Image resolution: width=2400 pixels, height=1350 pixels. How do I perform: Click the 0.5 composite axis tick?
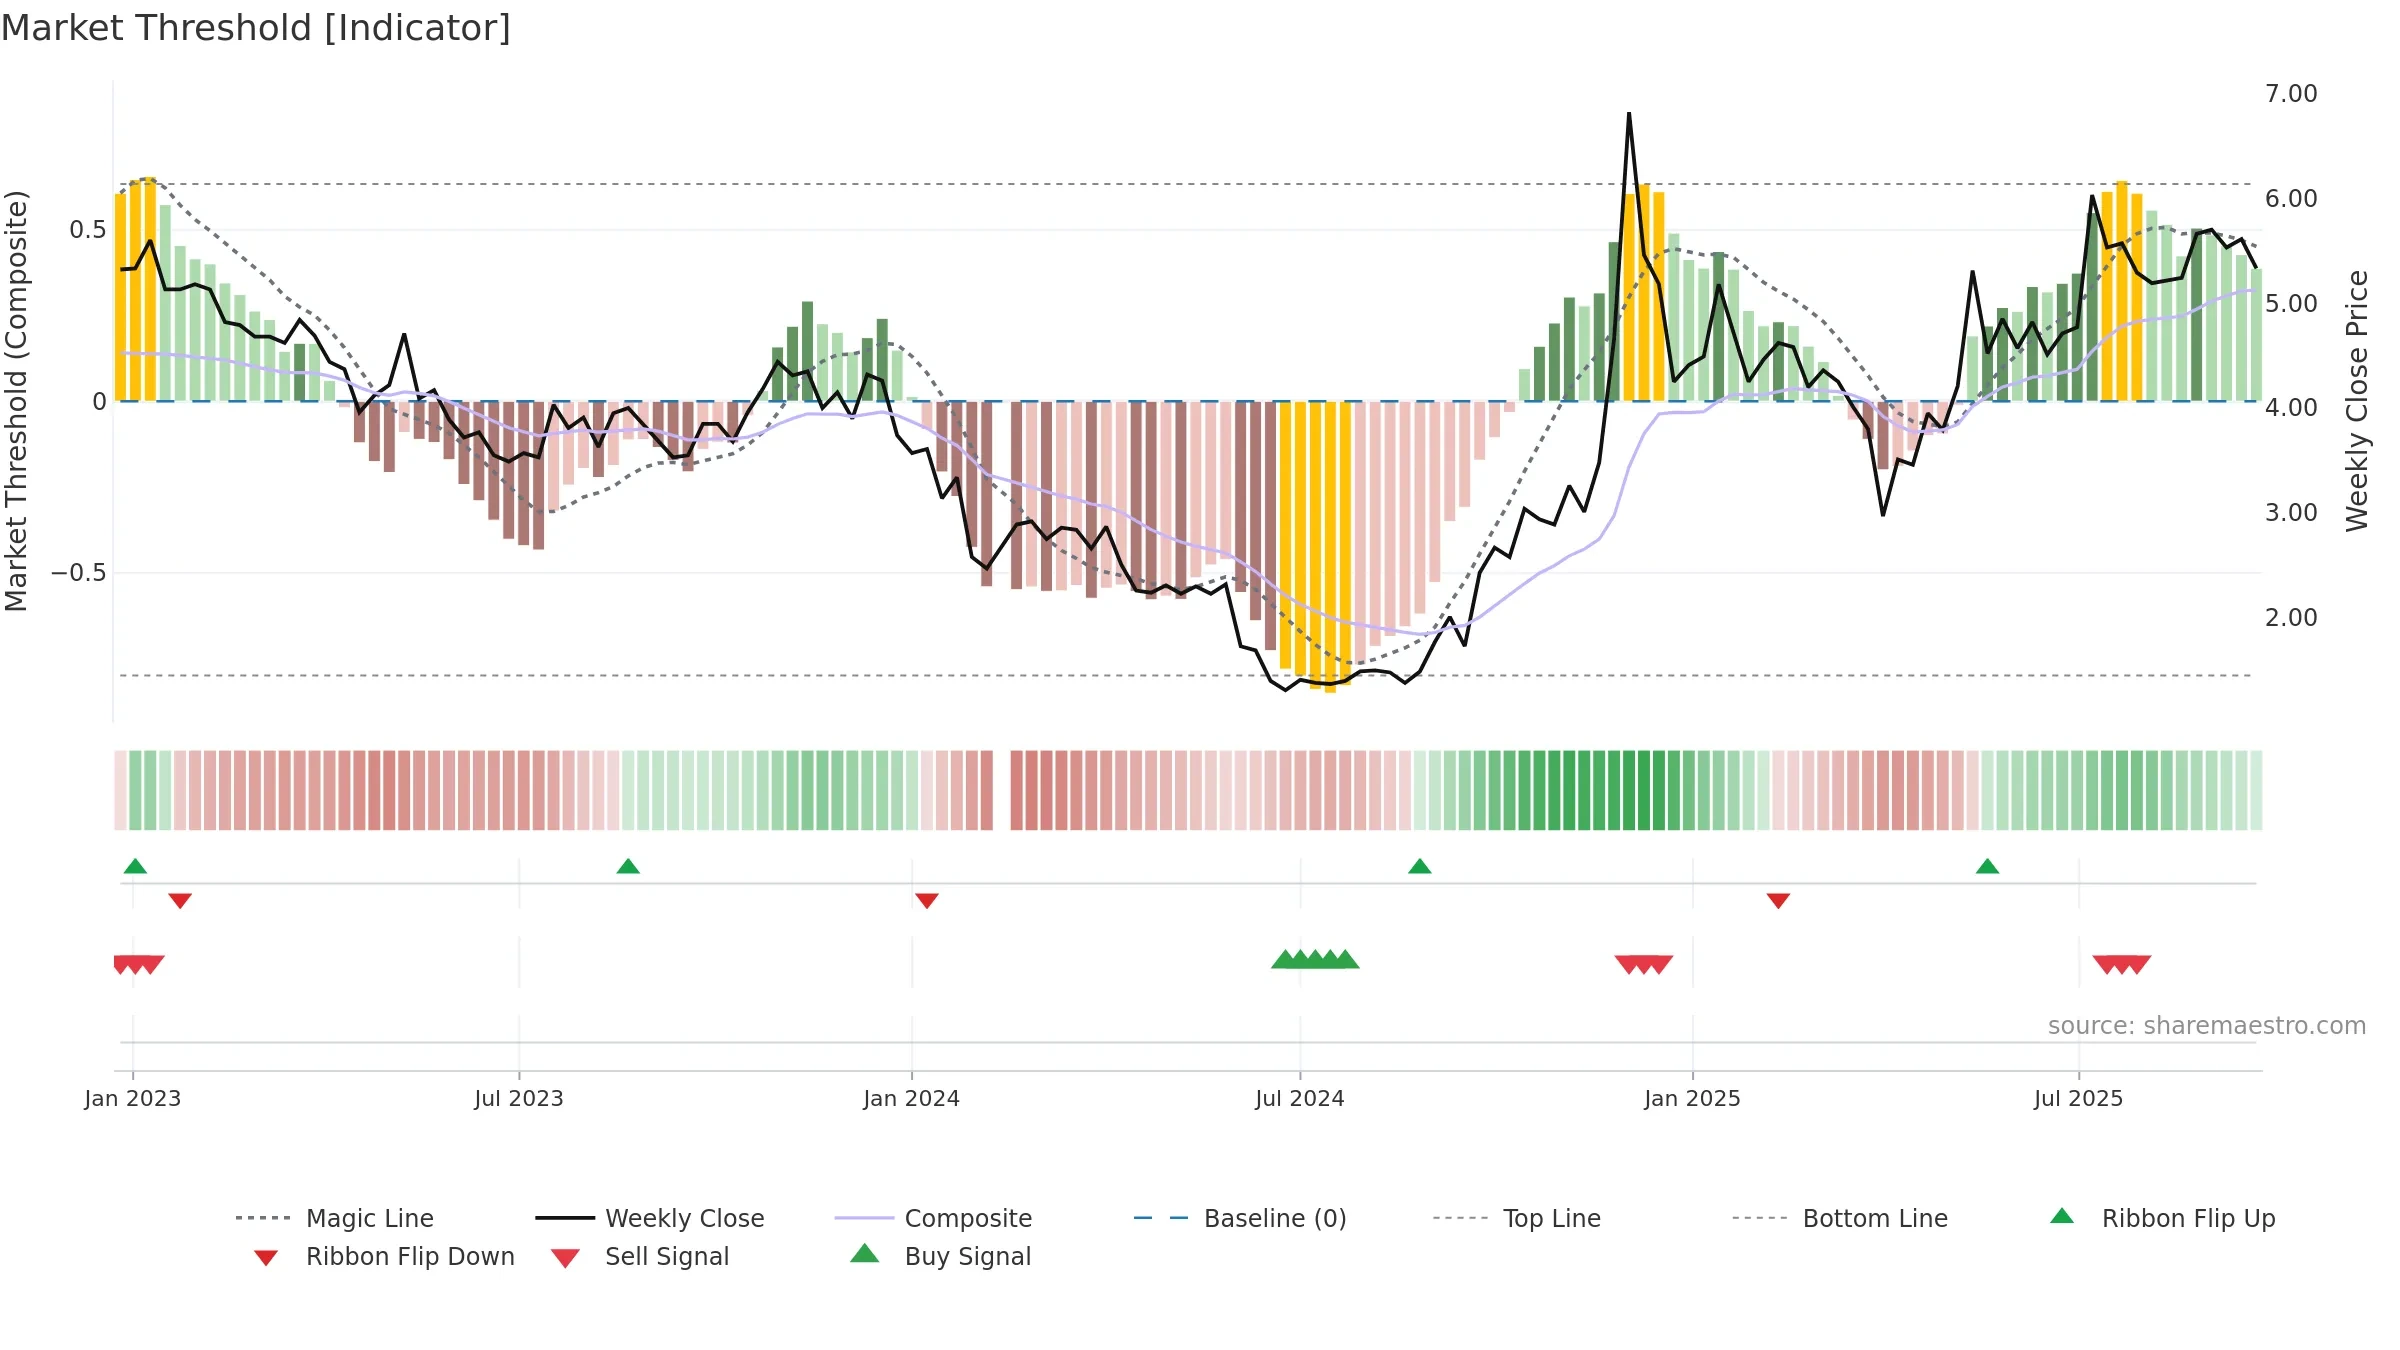point(87,230)
